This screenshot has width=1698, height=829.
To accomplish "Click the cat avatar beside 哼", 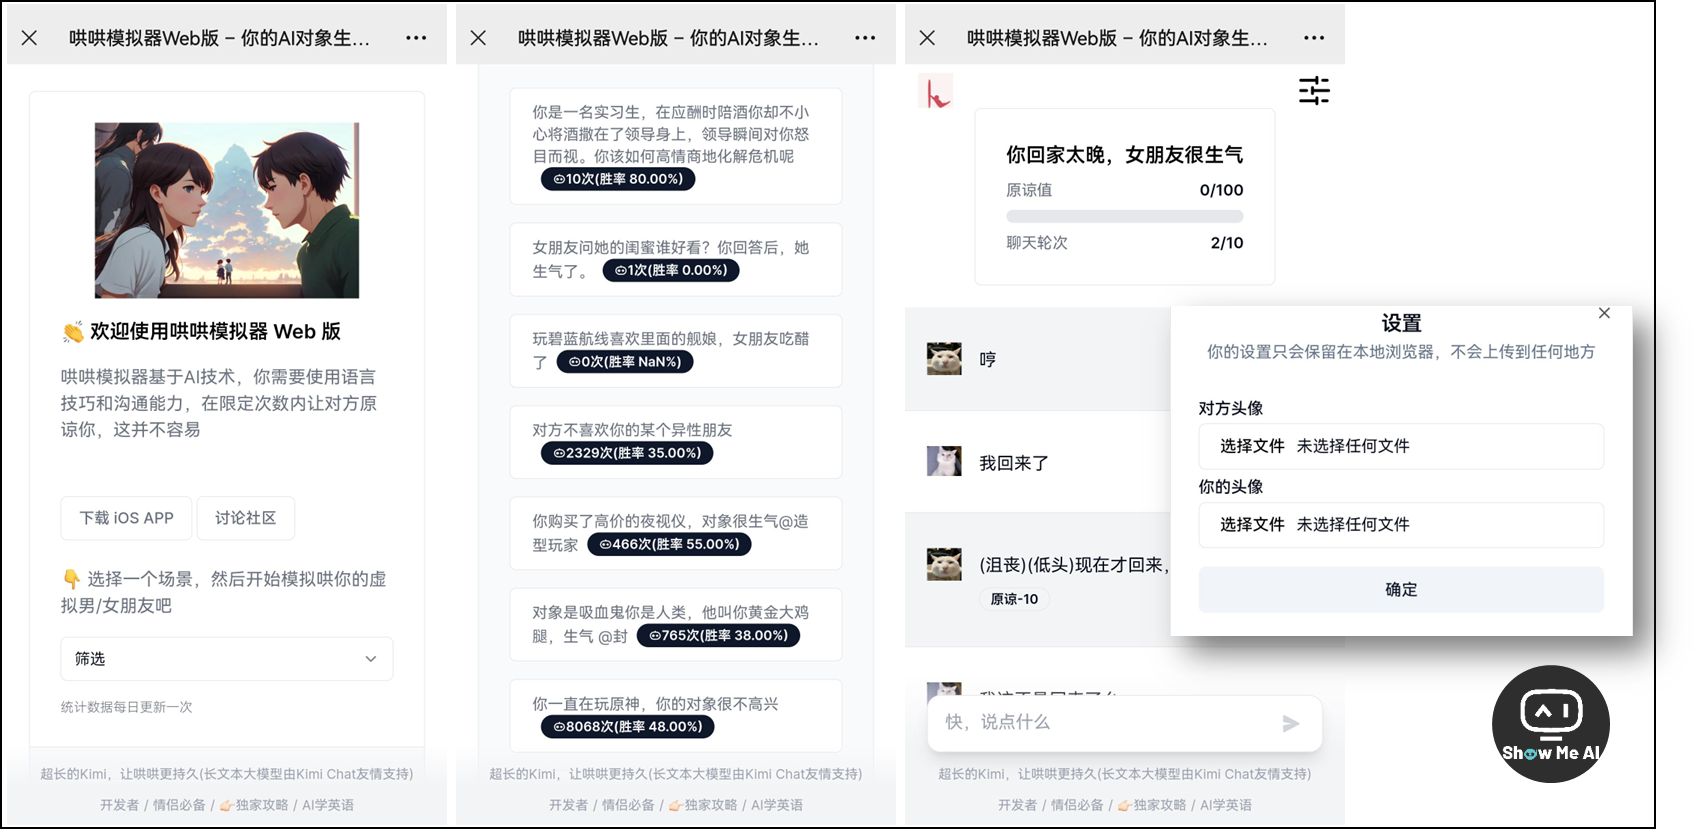I will point(944,359).
